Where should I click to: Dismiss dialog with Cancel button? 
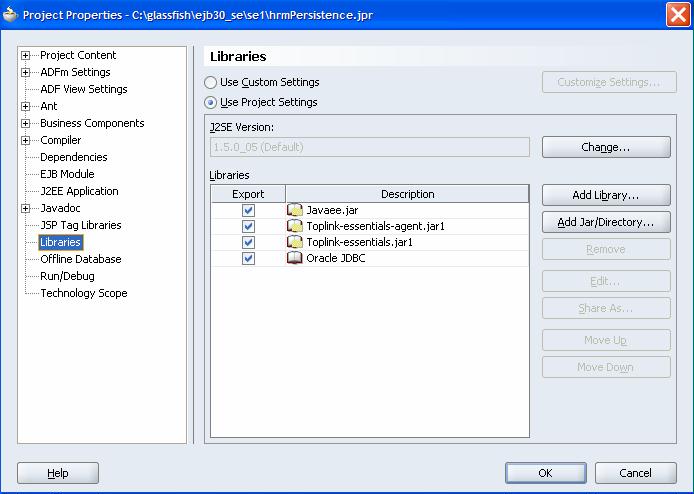(636, 473)
